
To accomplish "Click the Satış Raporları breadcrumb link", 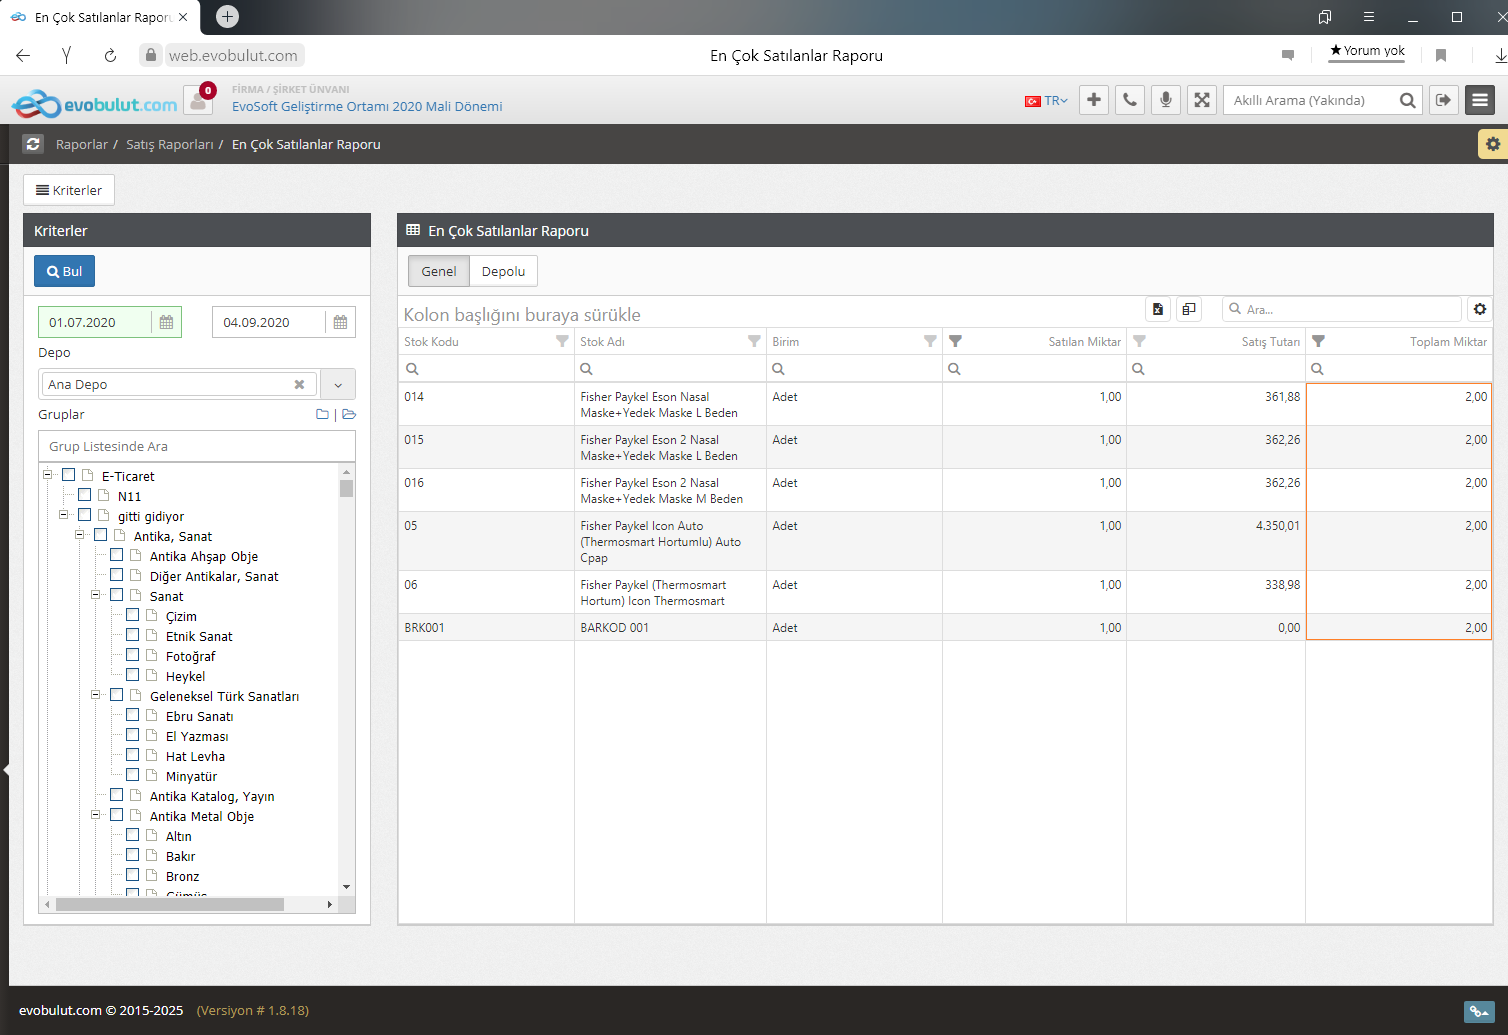I will click(170, 145).
